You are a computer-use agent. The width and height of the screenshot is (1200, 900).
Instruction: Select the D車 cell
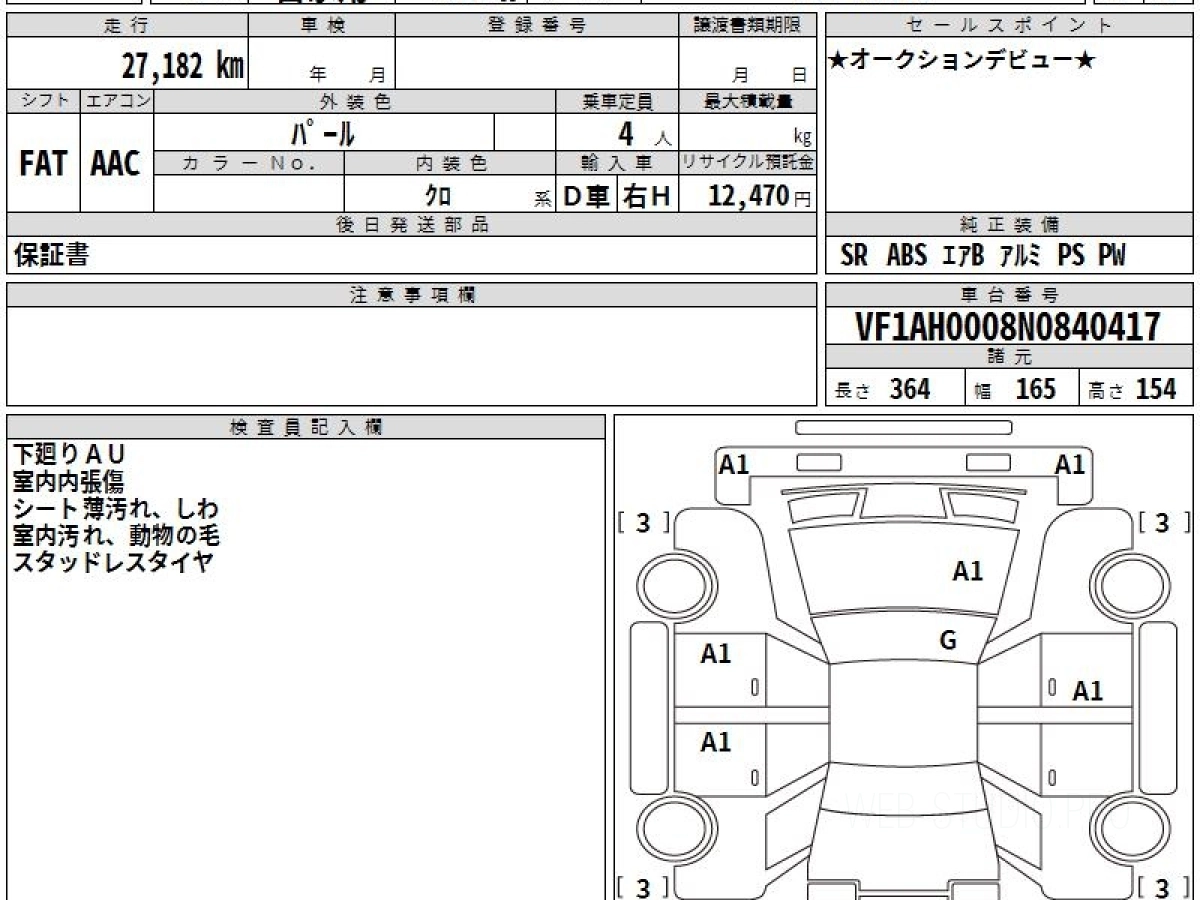pos(587,196)
